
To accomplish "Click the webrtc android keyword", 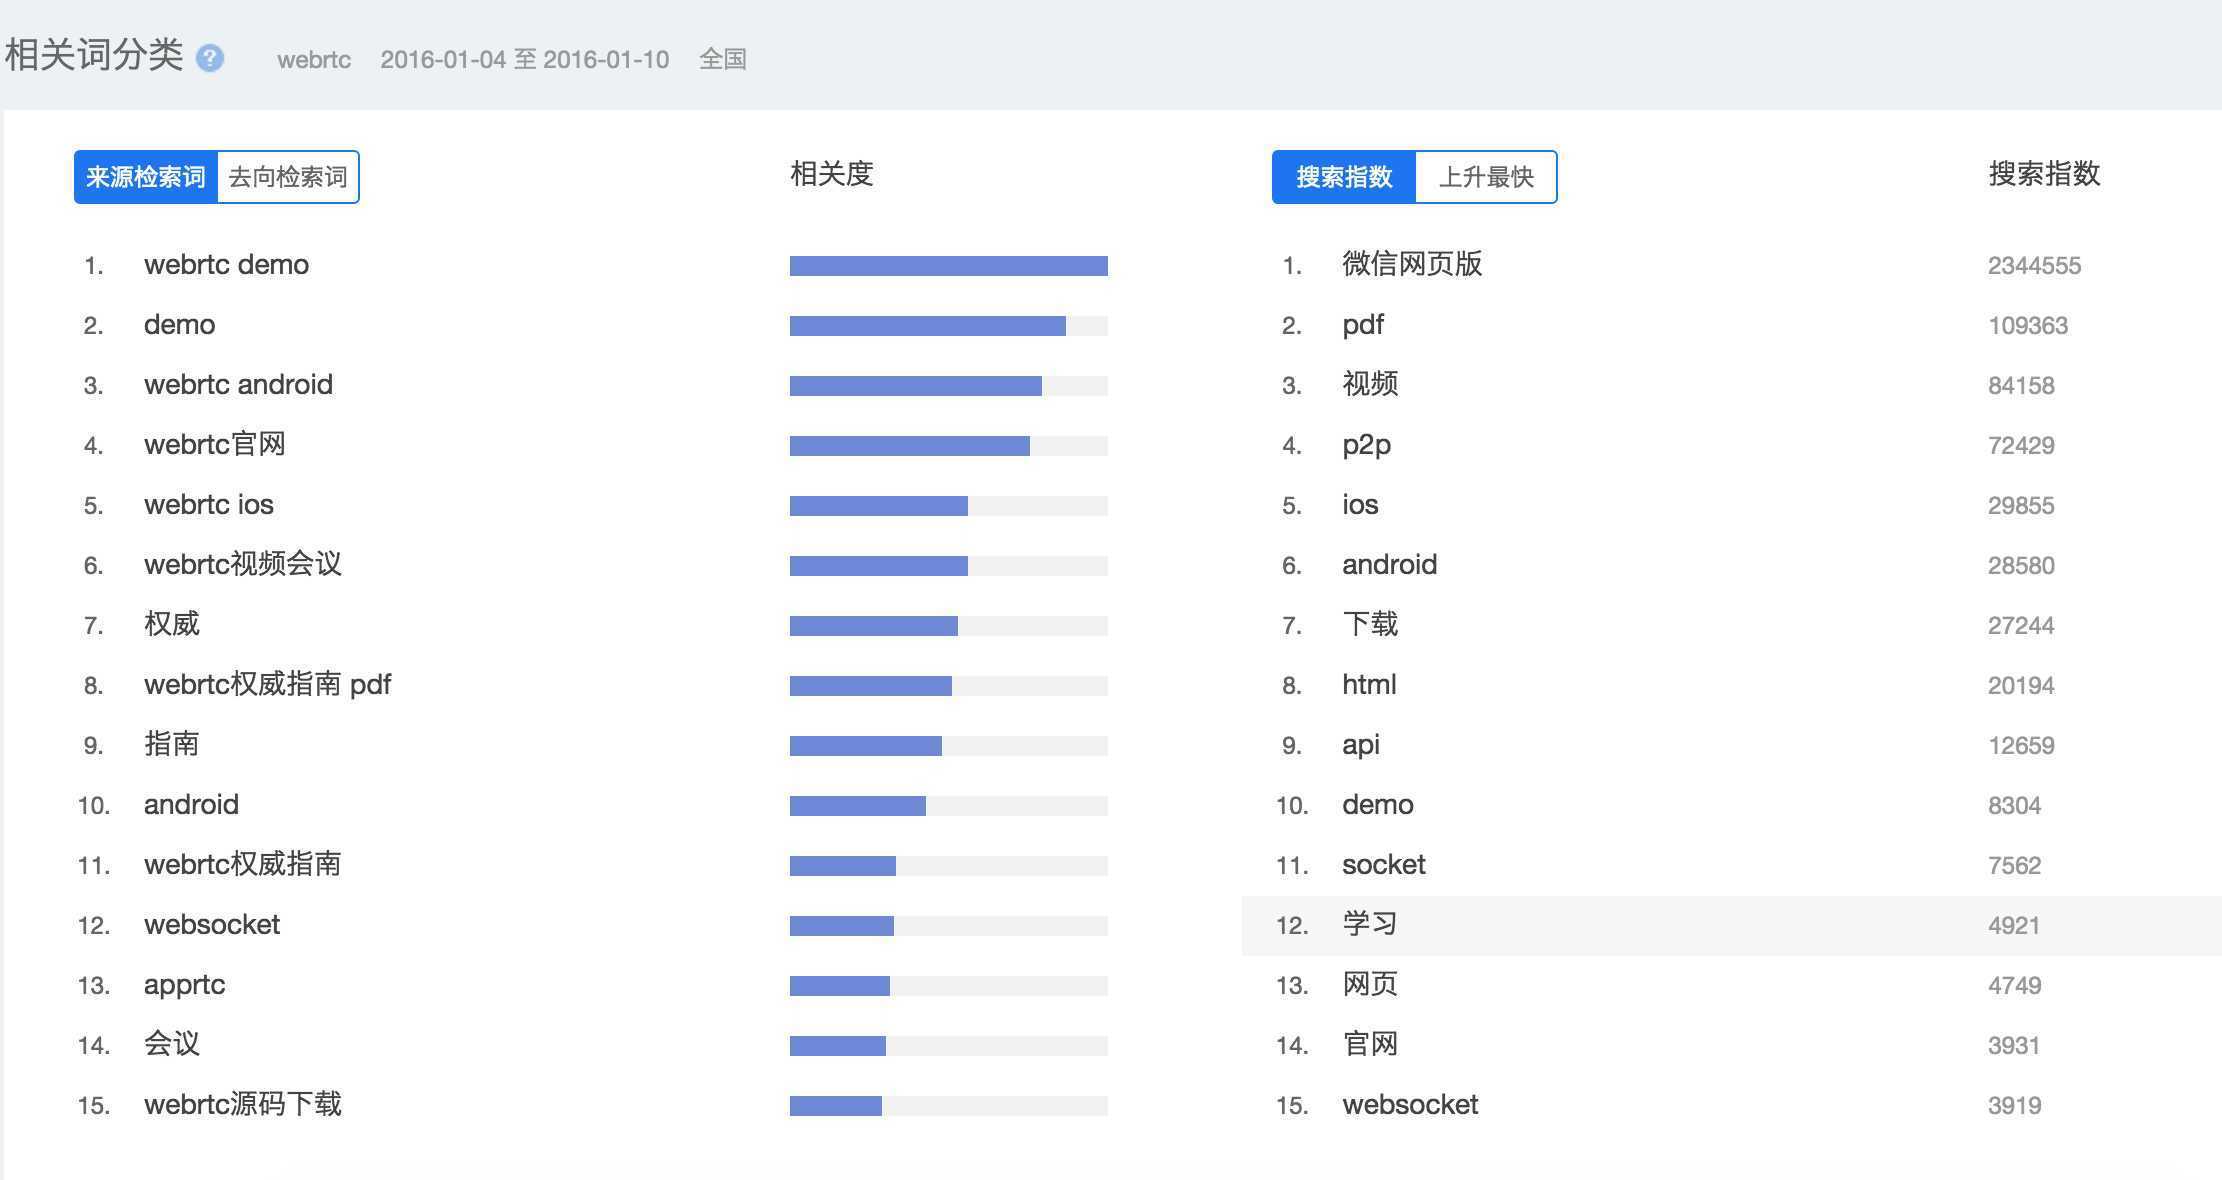I will point(238,385).
